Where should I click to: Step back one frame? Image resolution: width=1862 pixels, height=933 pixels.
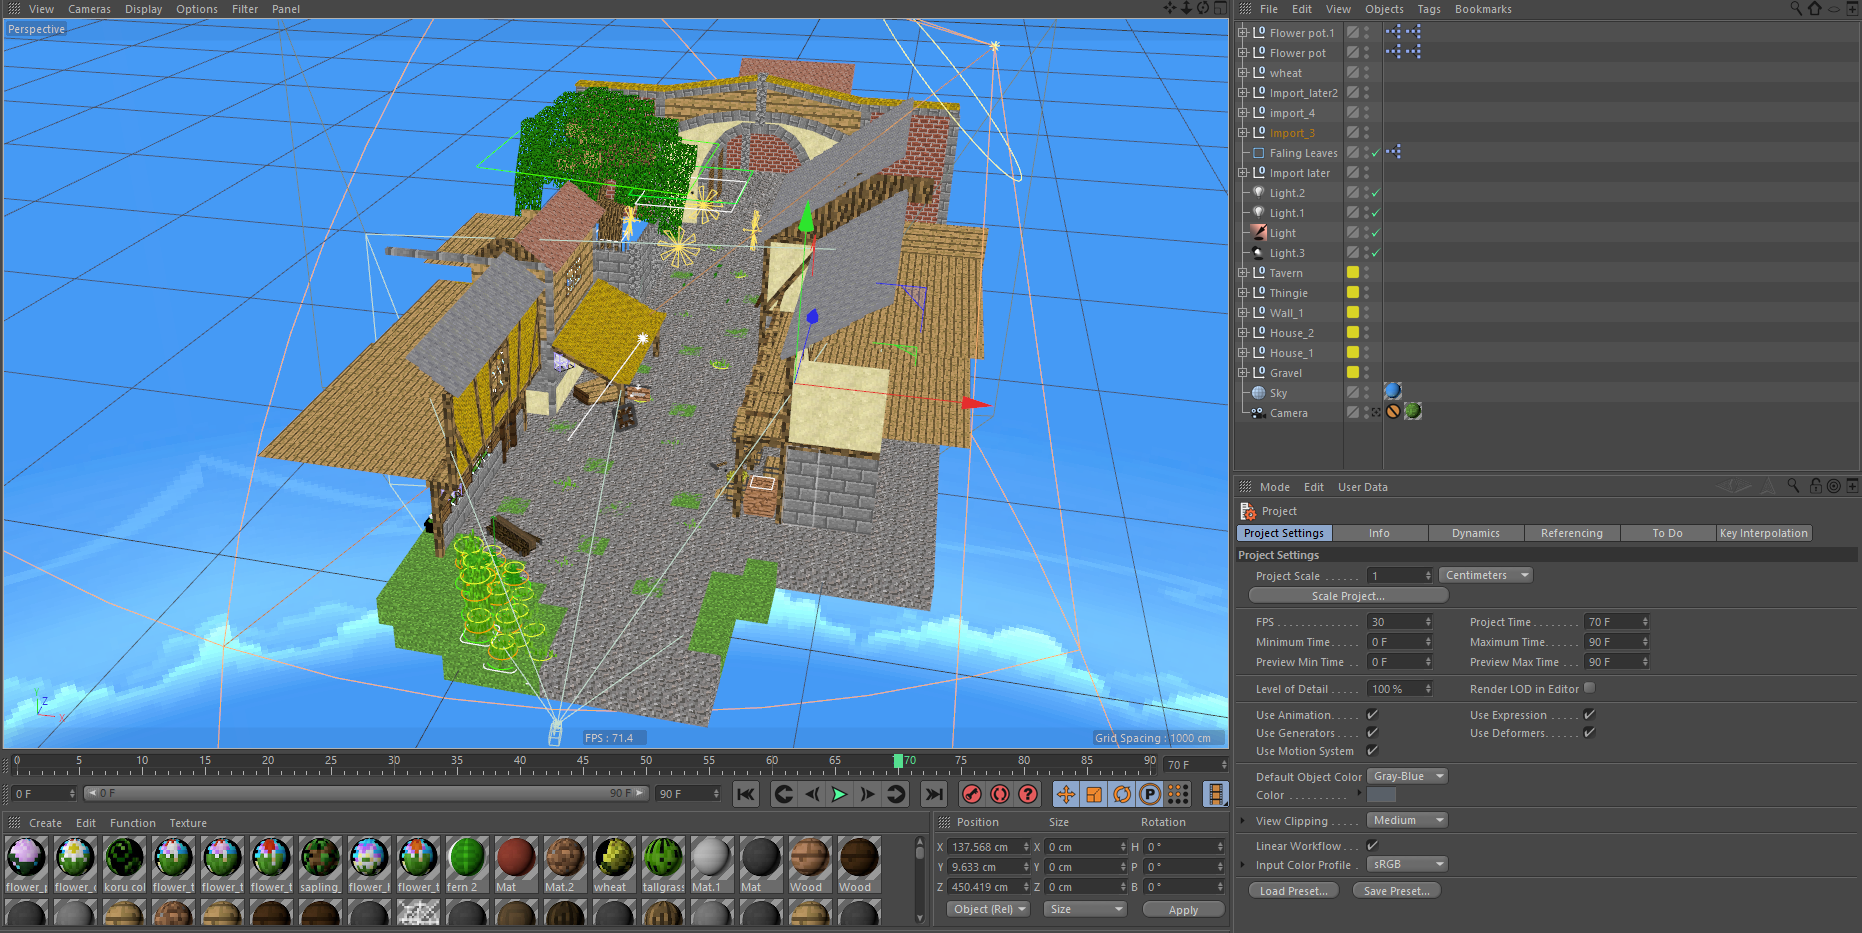coord(812,794)
